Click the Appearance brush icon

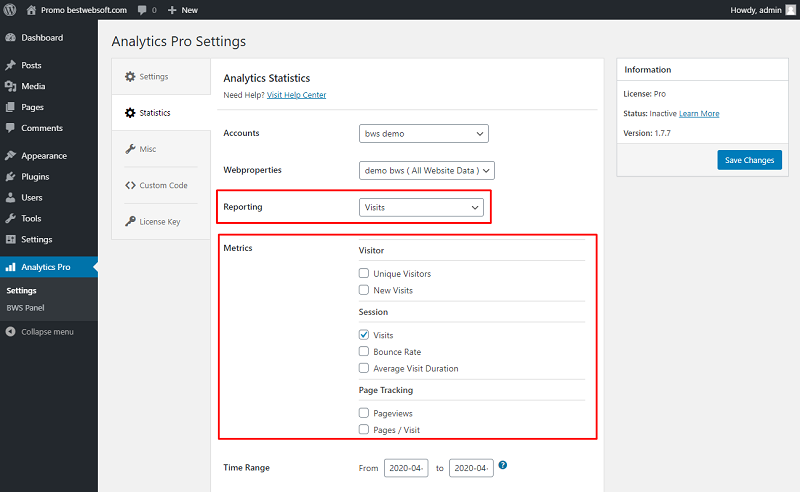(x=10, y=156)
